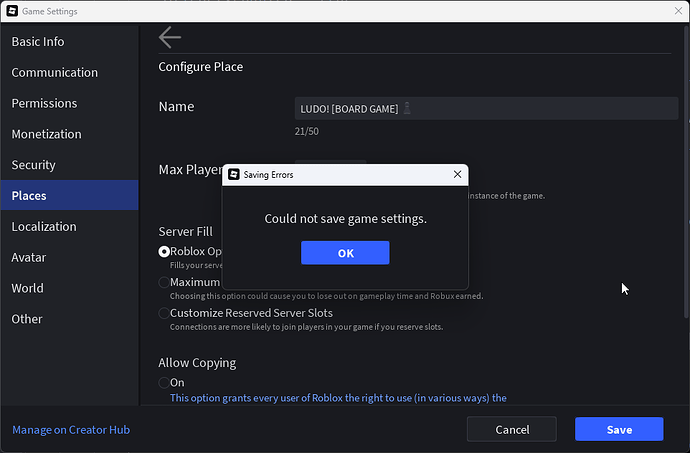690x453 pixels.
Task: Open the Manage on Creator Hub link
Action: (x=71, y=430)
